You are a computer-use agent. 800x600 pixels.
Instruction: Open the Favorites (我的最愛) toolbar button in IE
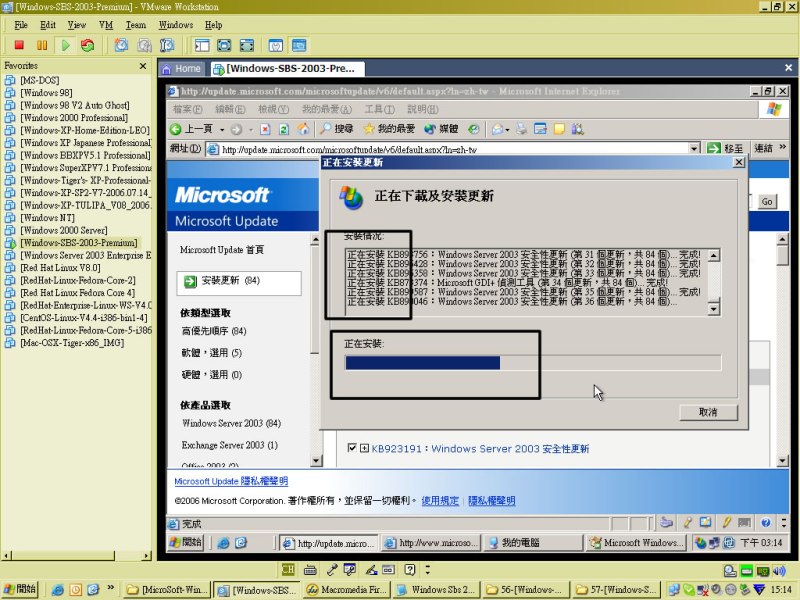(x=389, y=129)
